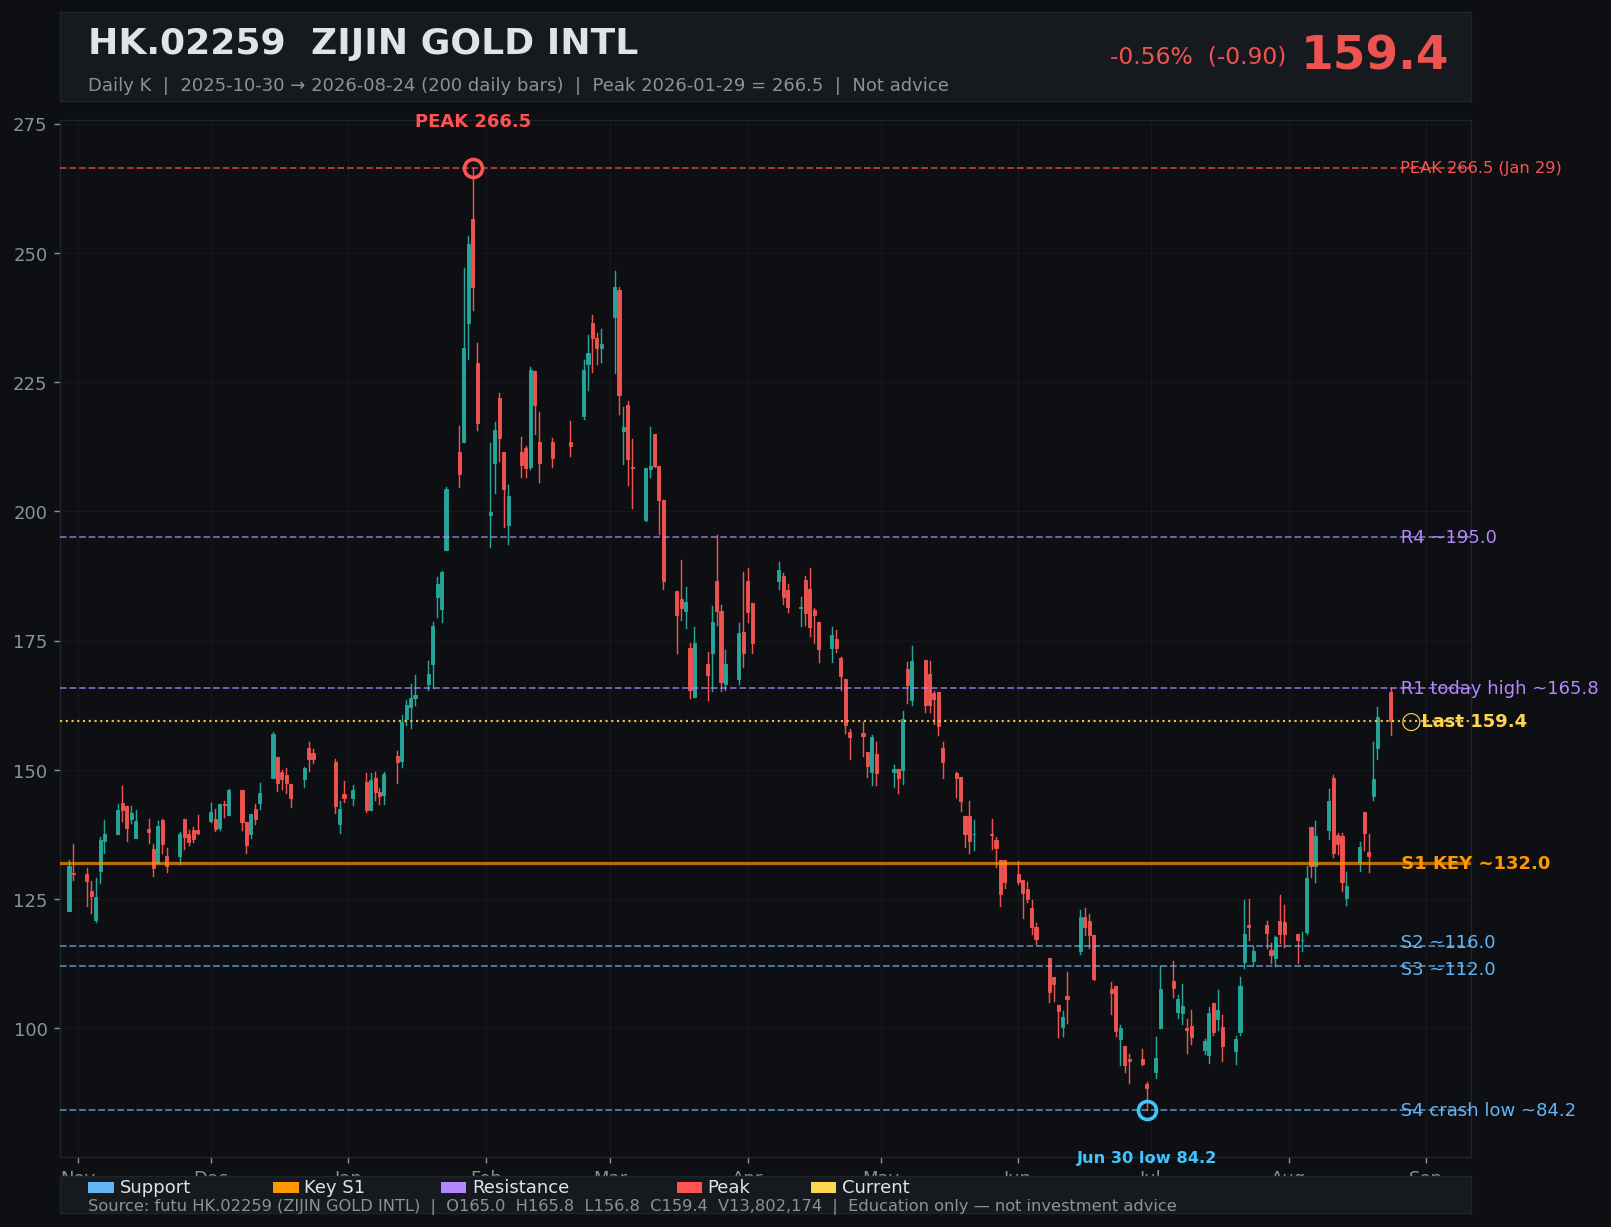The width and height of the screenshot is (1611, 1227).
Task: Click the 150 tick on the price axis
Action: (x=30, y=771)
